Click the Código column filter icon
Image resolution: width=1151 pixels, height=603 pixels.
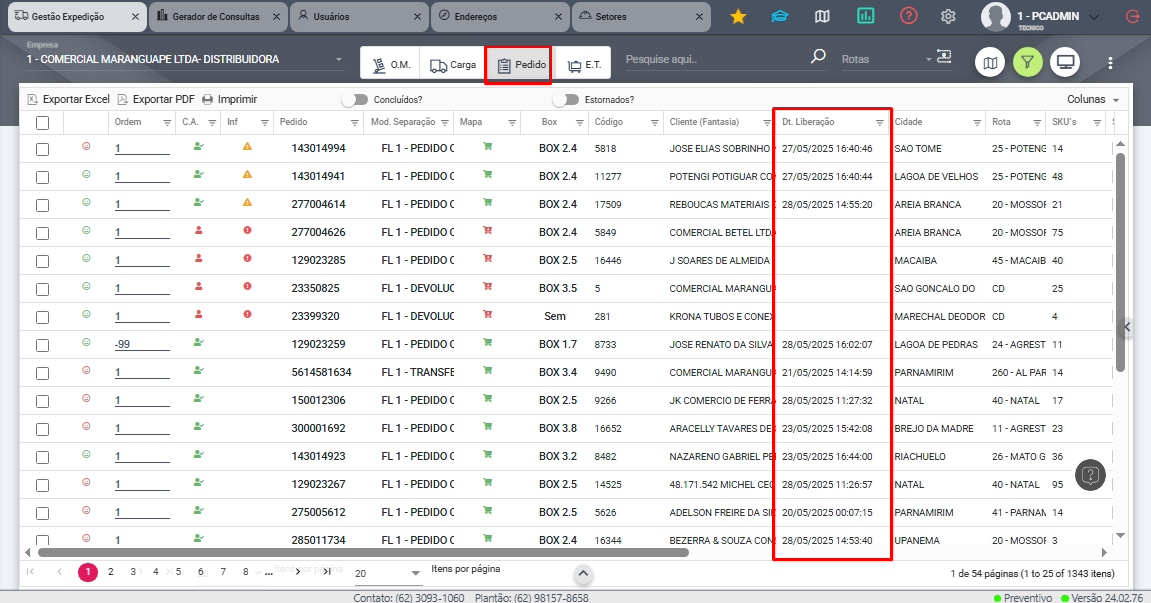pos(654,123)
